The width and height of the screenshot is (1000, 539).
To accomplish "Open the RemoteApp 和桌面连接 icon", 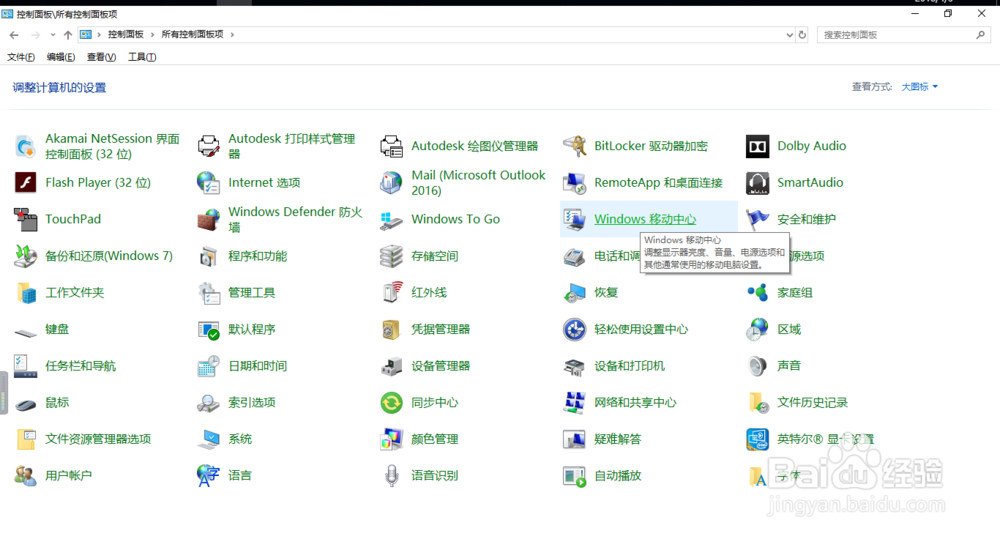I will (x=575, y=182).
